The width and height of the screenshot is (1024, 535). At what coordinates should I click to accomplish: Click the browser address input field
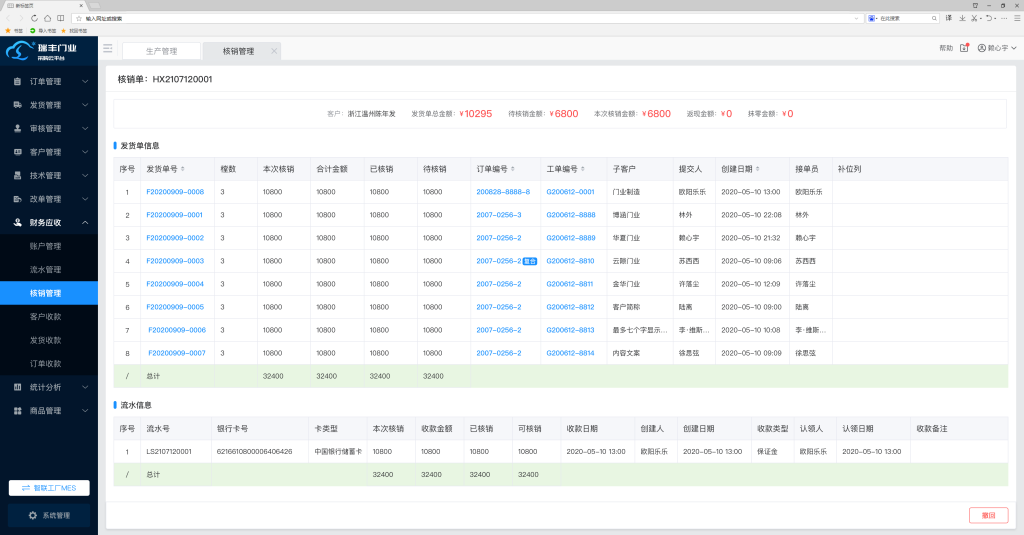[x=467, y=18]
